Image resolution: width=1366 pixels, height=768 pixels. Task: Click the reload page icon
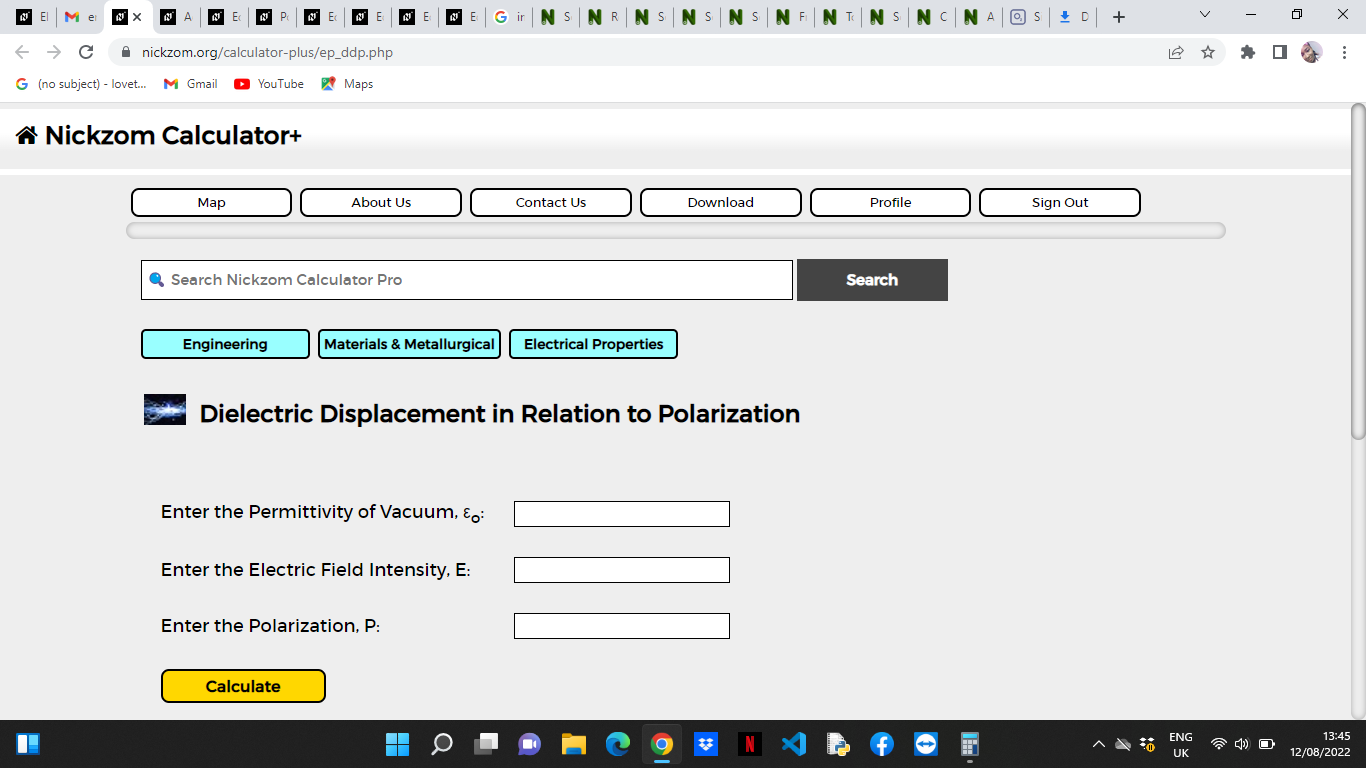click(86, 52)
